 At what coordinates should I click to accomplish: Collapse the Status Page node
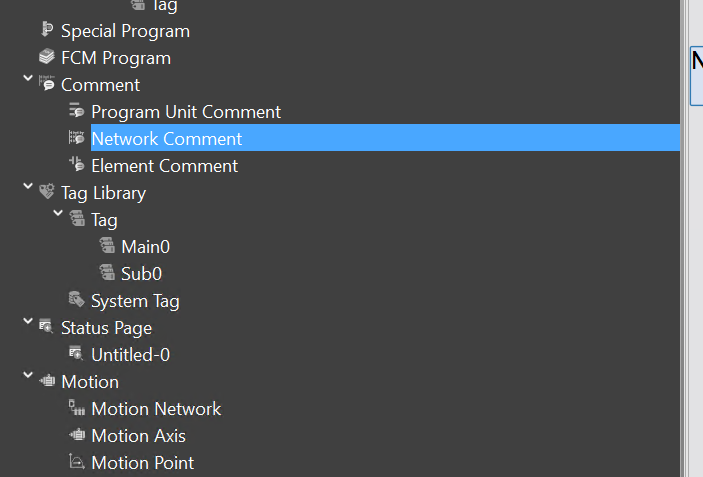pyautogui.click(x=27, y=322)
